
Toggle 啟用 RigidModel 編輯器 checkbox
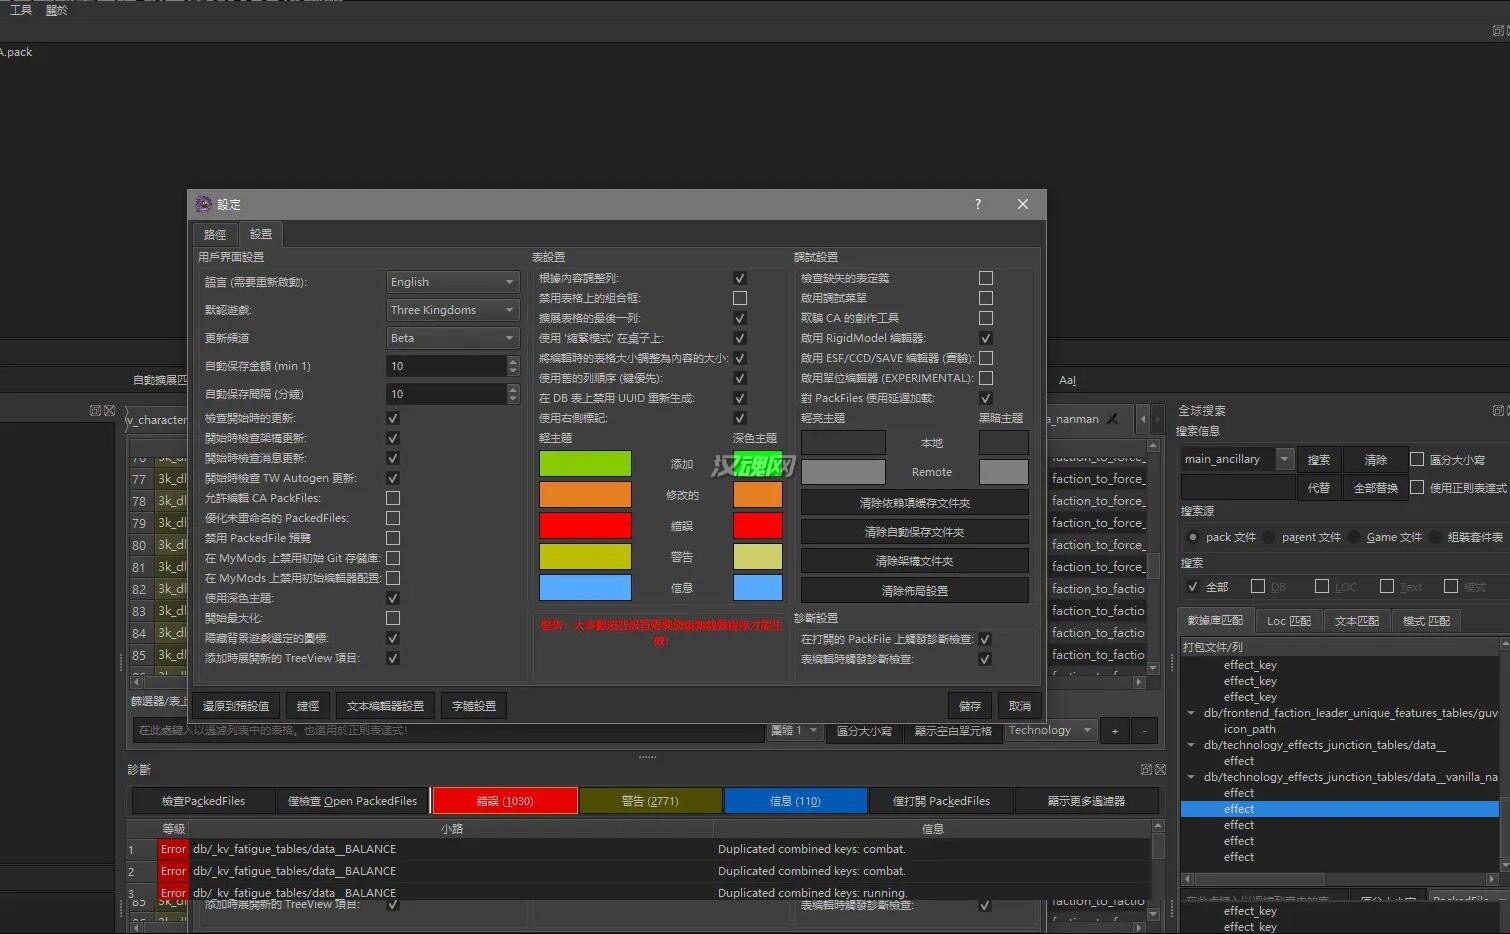coord(986,338)
